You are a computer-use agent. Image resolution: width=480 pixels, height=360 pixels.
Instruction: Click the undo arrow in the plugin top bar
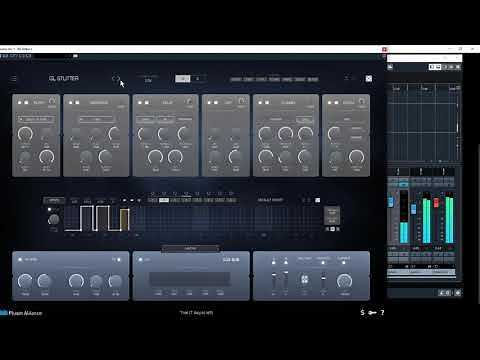click(x=346, y=78)
